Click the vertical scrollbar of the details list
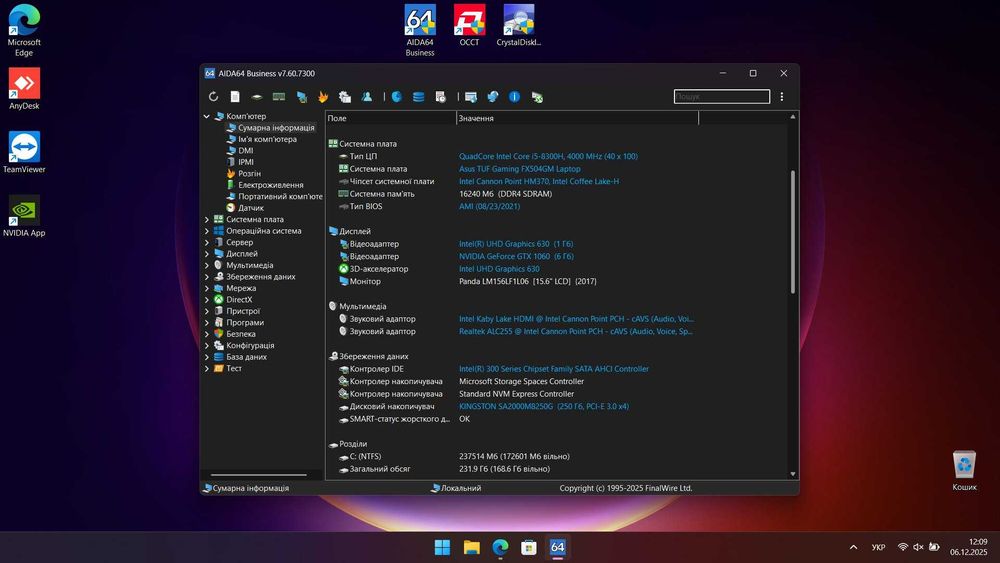This screenshot has width=1000, height=563. [793, 231]
